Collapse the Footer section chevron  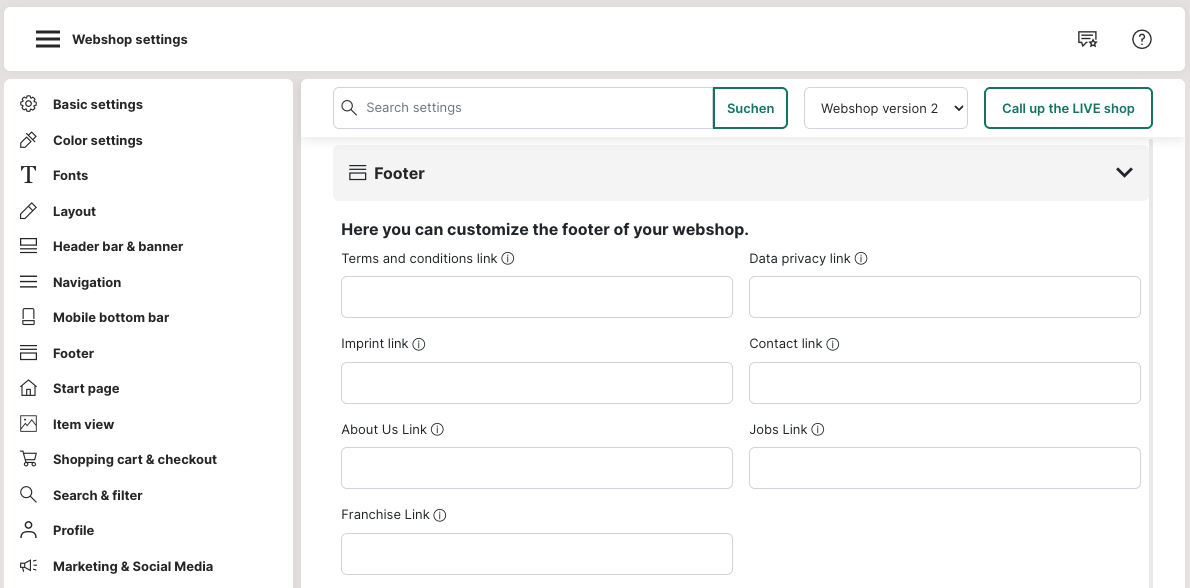(1124, 173)
